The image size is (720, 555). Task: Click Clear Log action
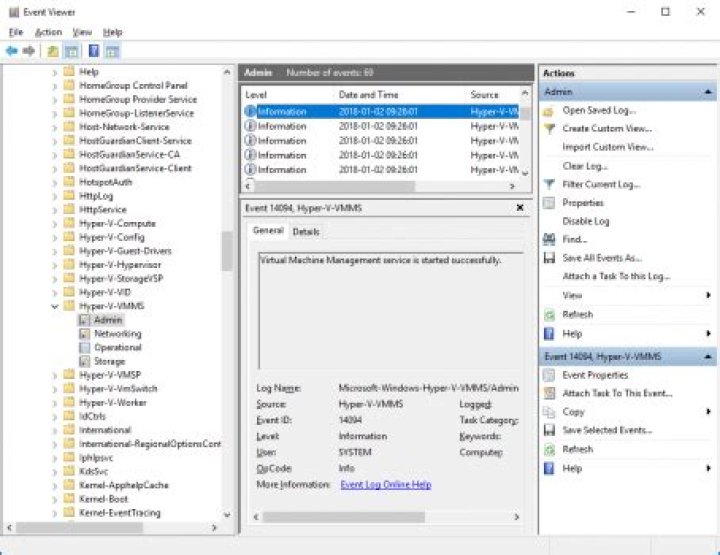(585, 166)
